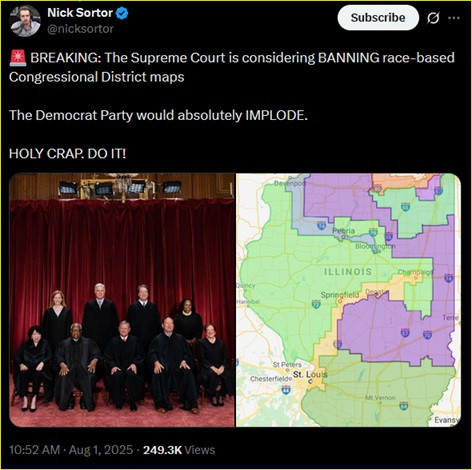This screenshot has height=470, width=472.
Task: Click the Peoria label on map
Action: pyautogui.click(x=344, y=231)
